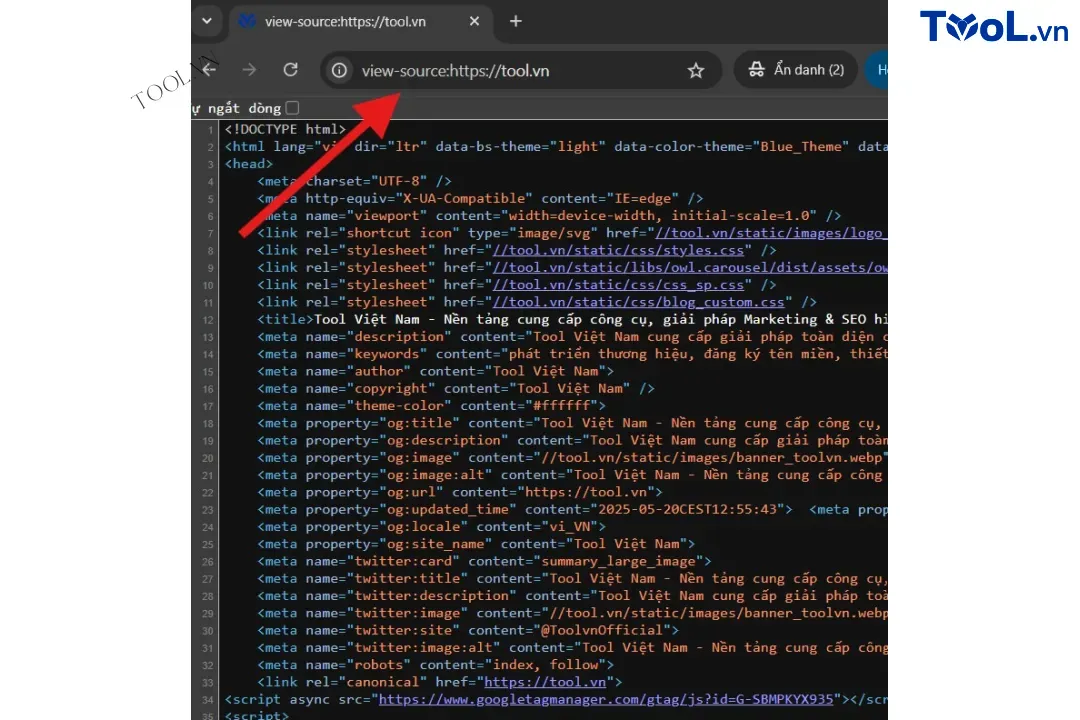This screenshot has width=1080, height=720.
Task: Reload the page
Action: coord(291,70)
